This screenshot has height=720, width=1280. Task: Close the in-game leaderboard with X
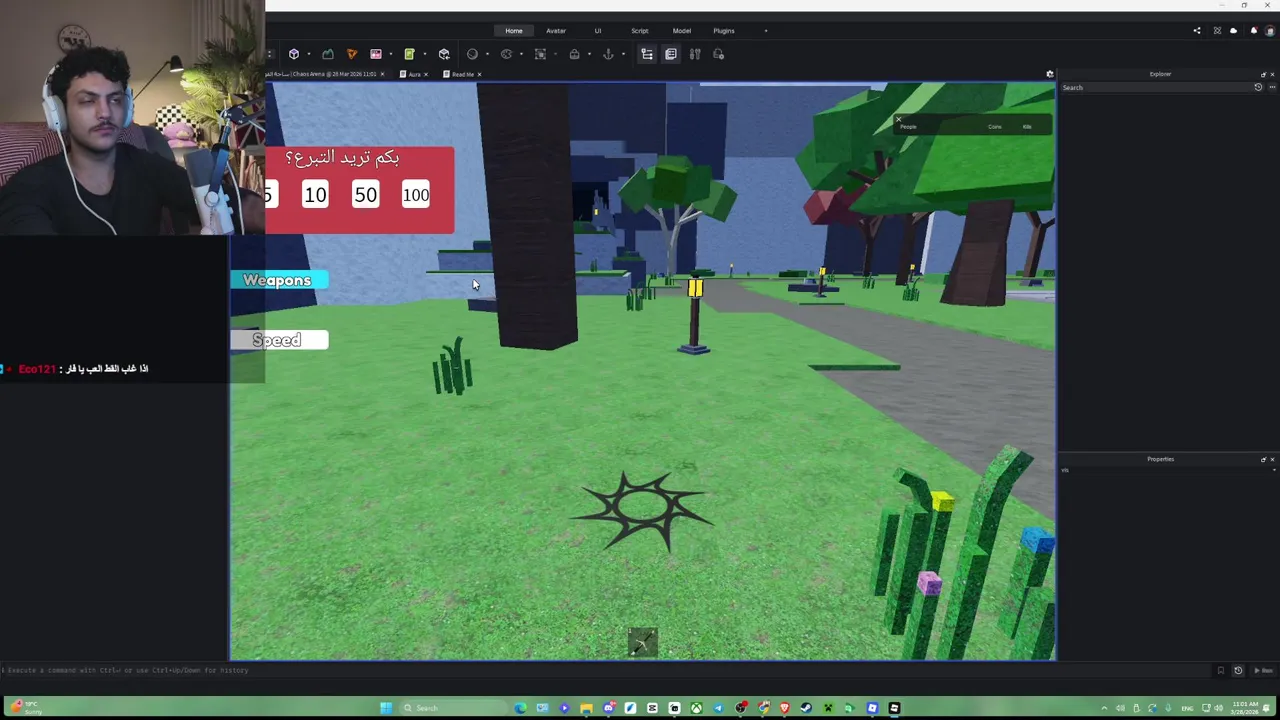(898, 120)
